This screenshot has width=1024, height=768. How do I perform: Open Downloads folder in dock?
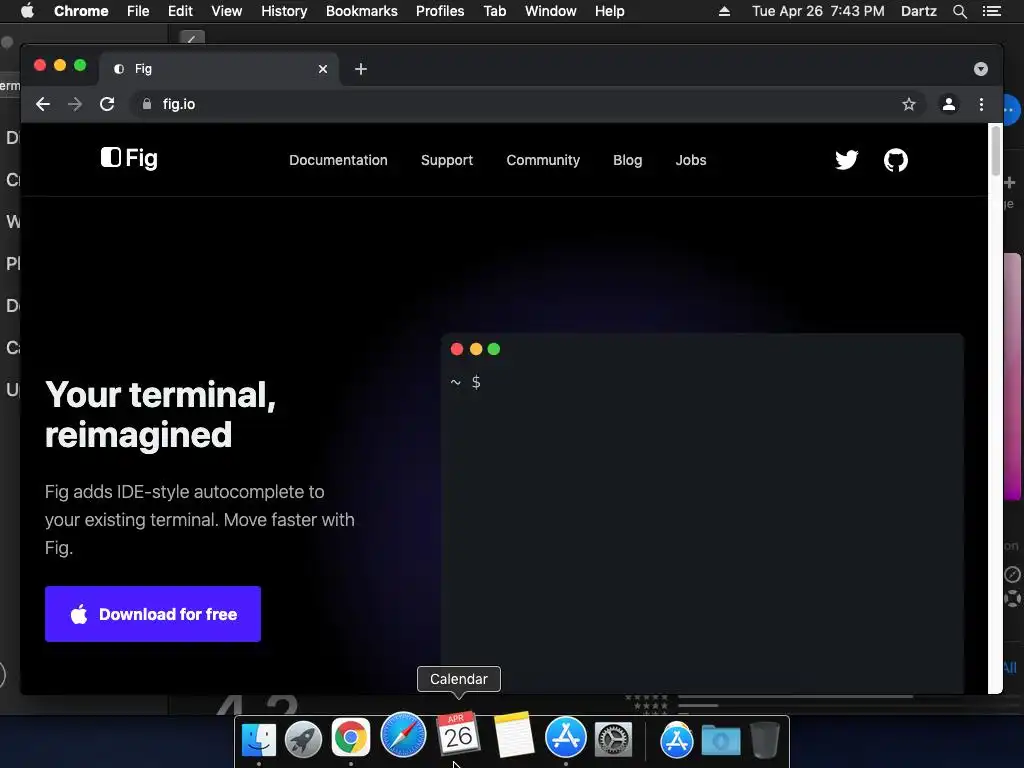[x=721, y=741]
